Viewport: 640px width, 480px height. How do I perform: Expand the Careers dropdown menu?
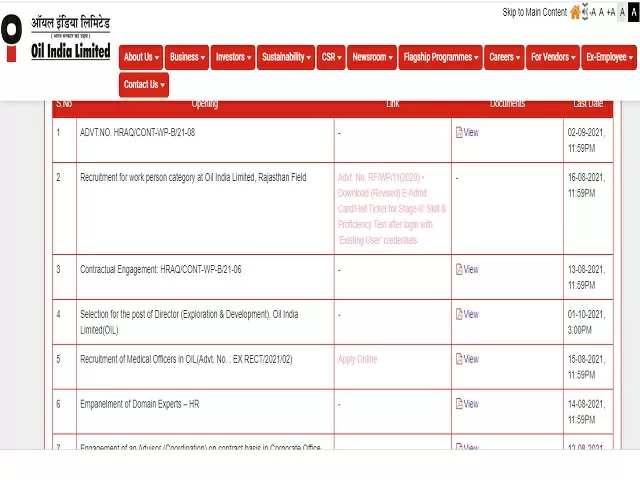tap(504, 57)
